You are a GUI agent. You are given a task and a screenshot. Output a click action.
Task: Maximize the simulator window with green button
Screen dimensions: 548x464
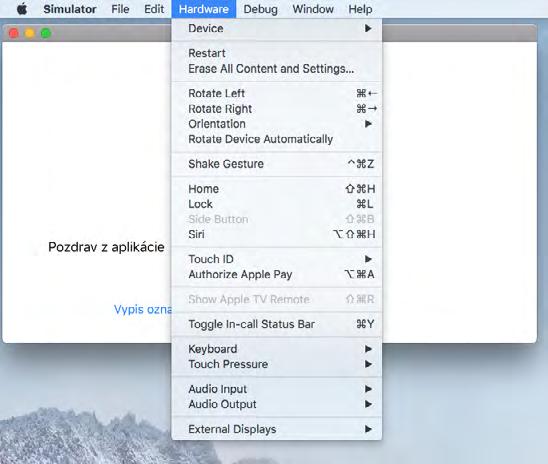46,34
